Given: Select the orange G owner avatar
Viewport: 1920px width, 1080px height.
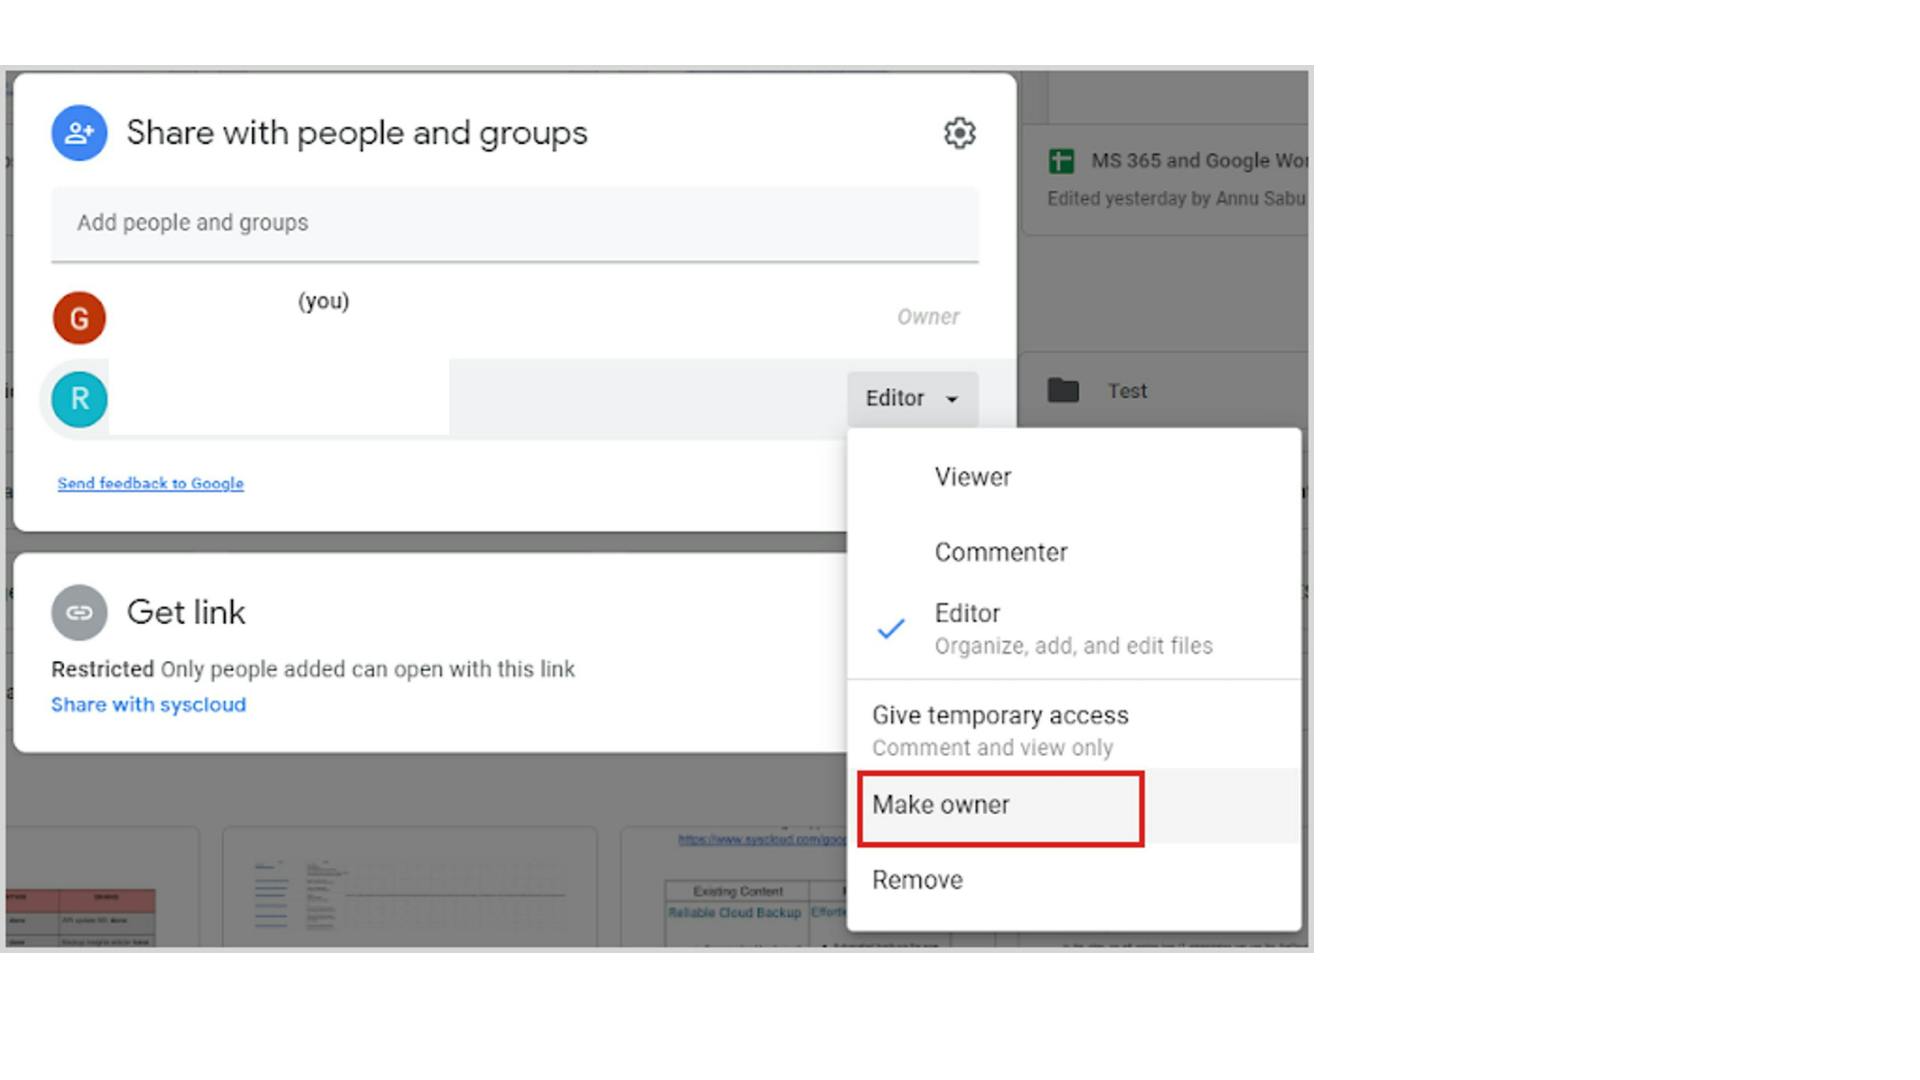Looking at the screenshot, I should point(78,317).
